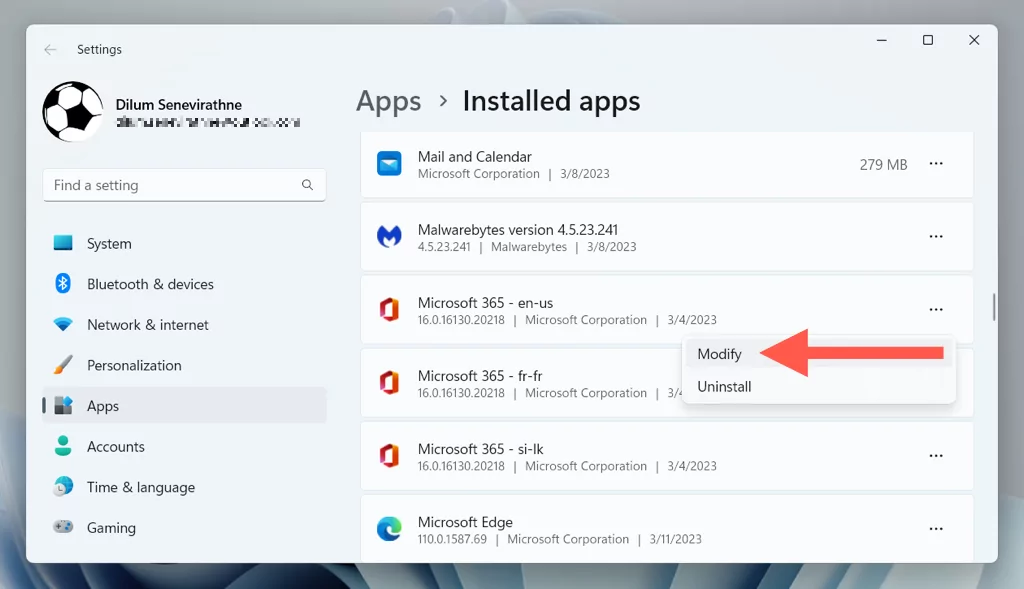Open Personalization settings page
This screenshot has width=1024, height=589.
[x=134, y=366]
